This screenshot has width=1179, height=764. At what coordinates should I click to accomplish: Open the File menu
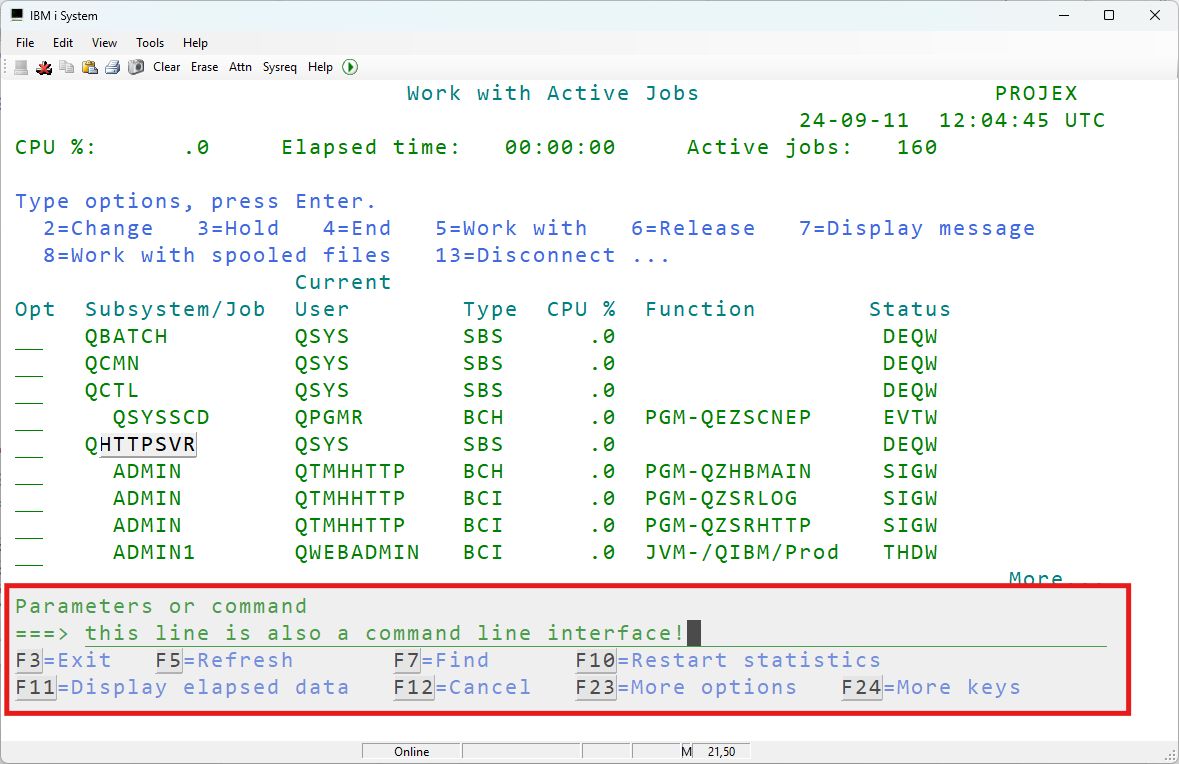click(25, 43)
